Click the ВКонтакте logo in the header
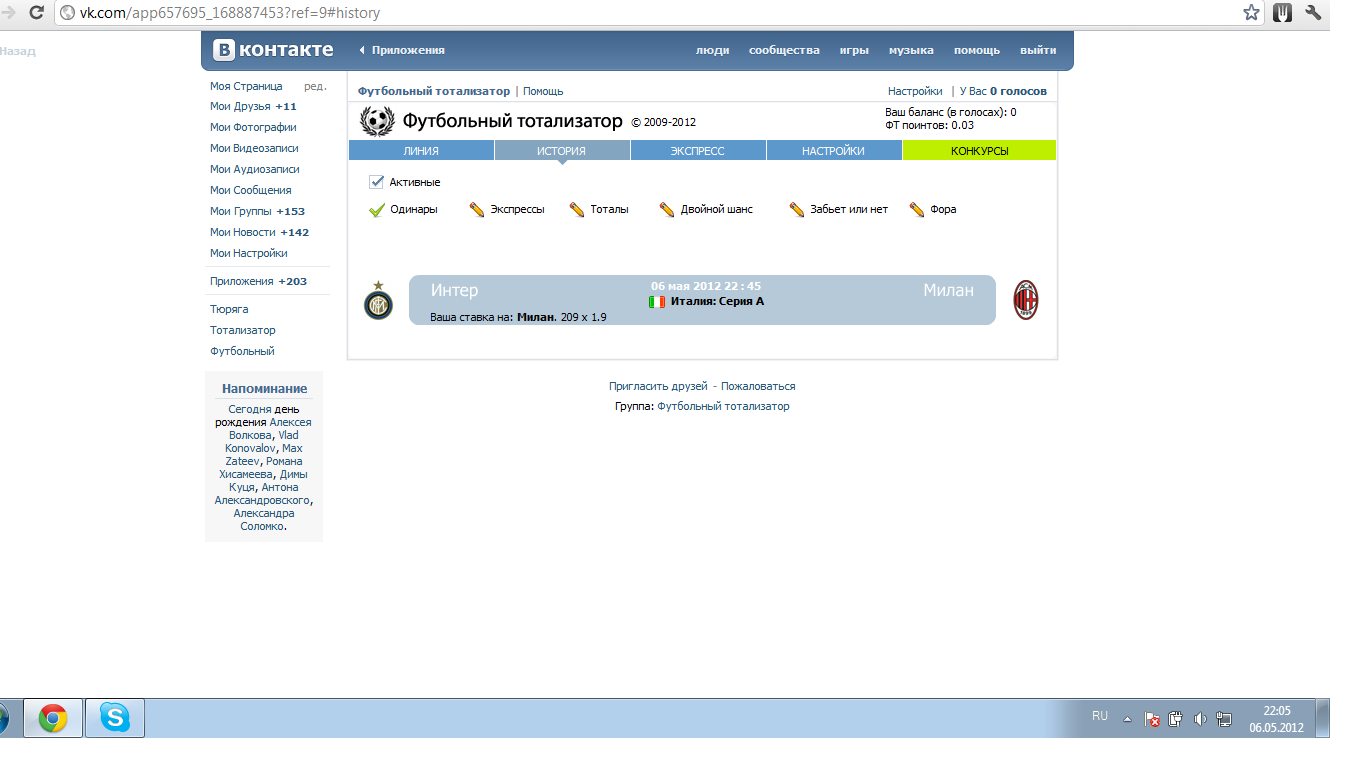Screen dimensions: 1366x768 (273, 50)
